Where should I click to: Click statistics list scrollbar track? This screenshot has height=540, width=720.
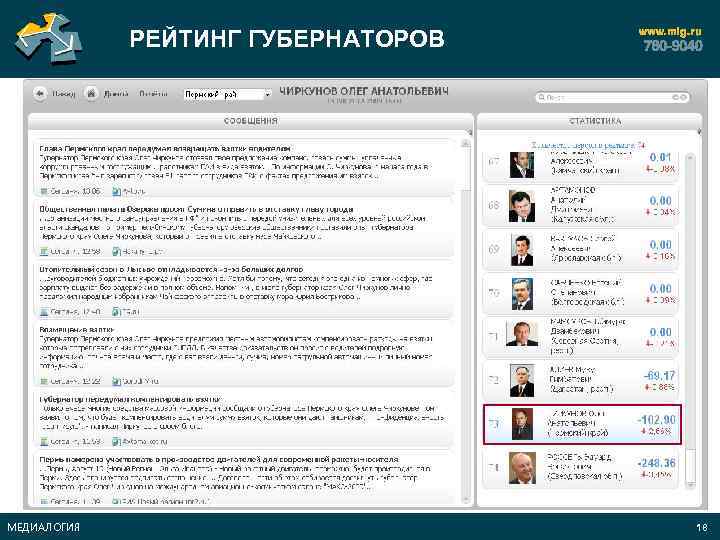690,303
